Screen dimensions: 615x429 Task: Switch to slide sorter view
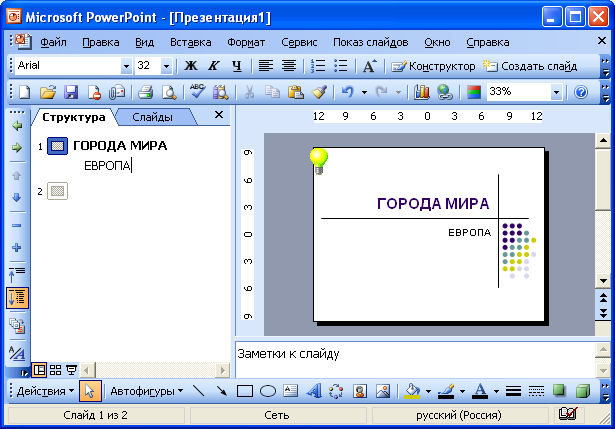[x=55, y=370]
